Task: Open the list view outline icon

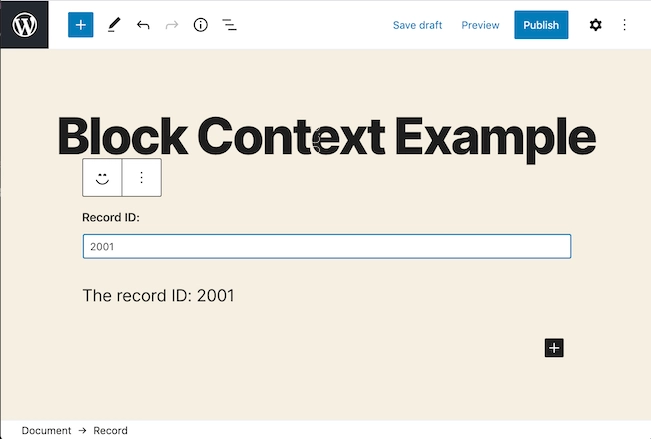Action: coord(229,25)
